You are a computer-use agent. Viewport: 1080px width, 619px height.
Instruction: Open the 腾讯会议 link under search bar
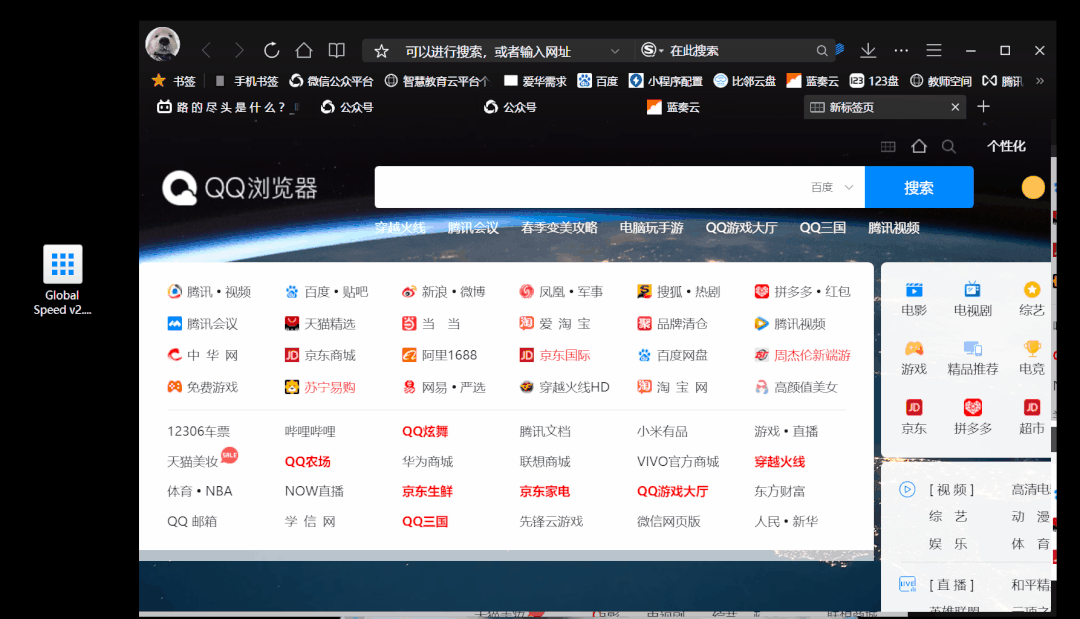tap(473, 228)
